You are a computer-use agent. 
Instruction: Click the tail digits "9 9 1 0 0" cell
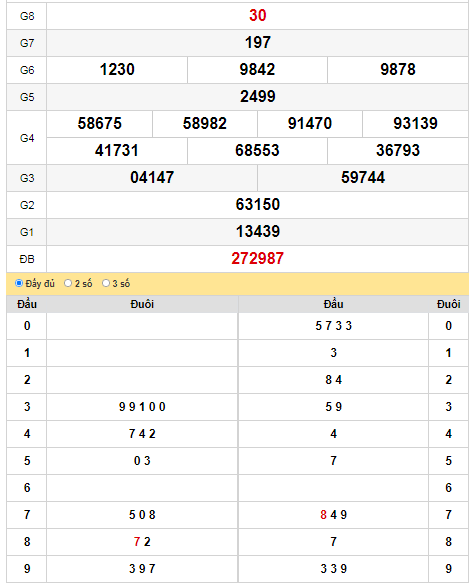click(142, 407)
